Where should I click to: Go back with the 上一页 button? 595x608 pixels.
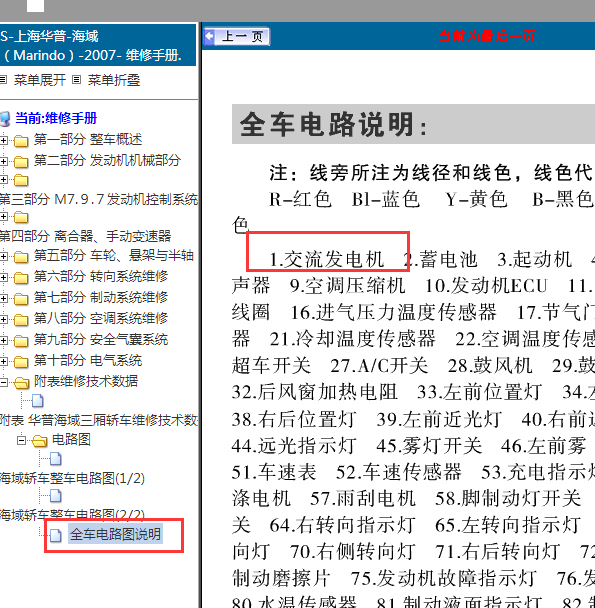237,37
